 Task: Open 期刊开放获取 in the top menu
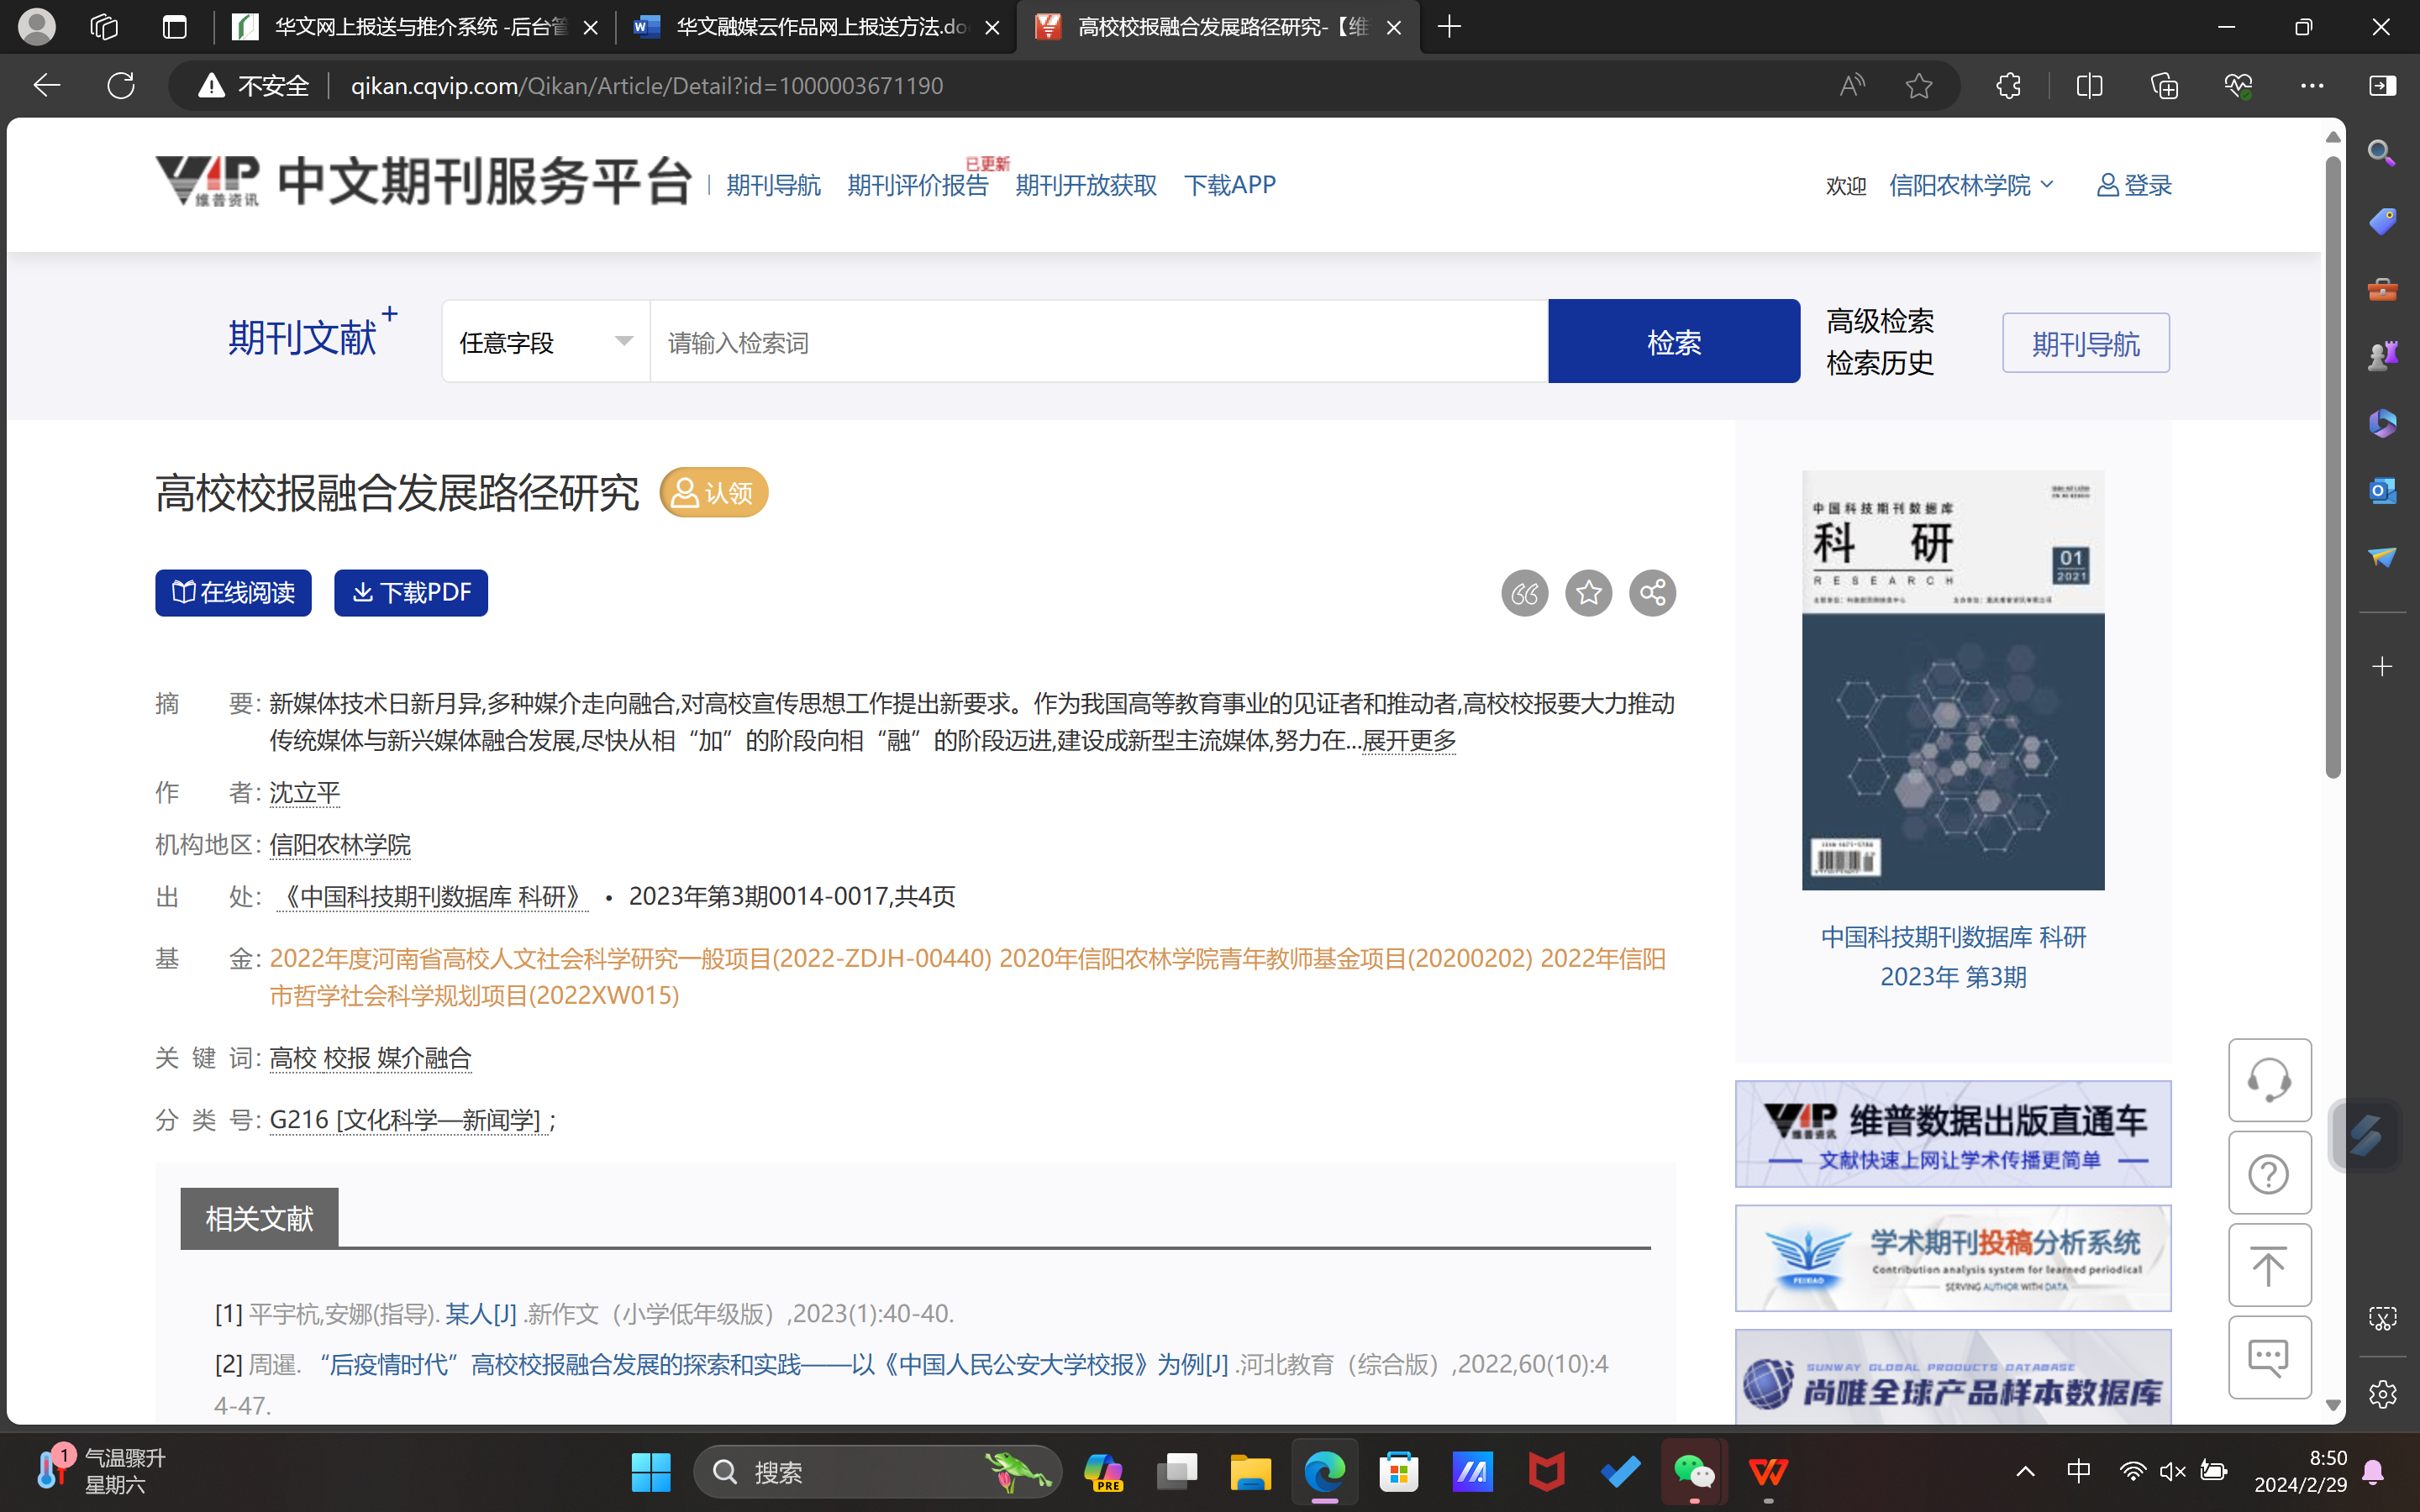[x=1086, y=185]
